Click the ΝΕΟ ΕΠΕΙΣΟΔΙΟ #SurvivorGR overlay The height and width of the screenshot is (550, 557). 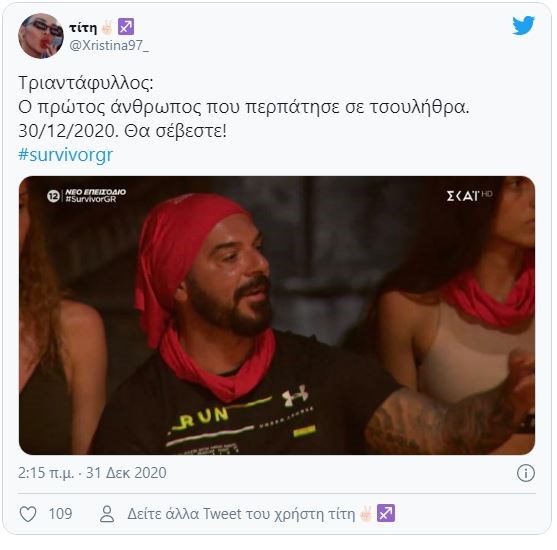coord(96,195)
